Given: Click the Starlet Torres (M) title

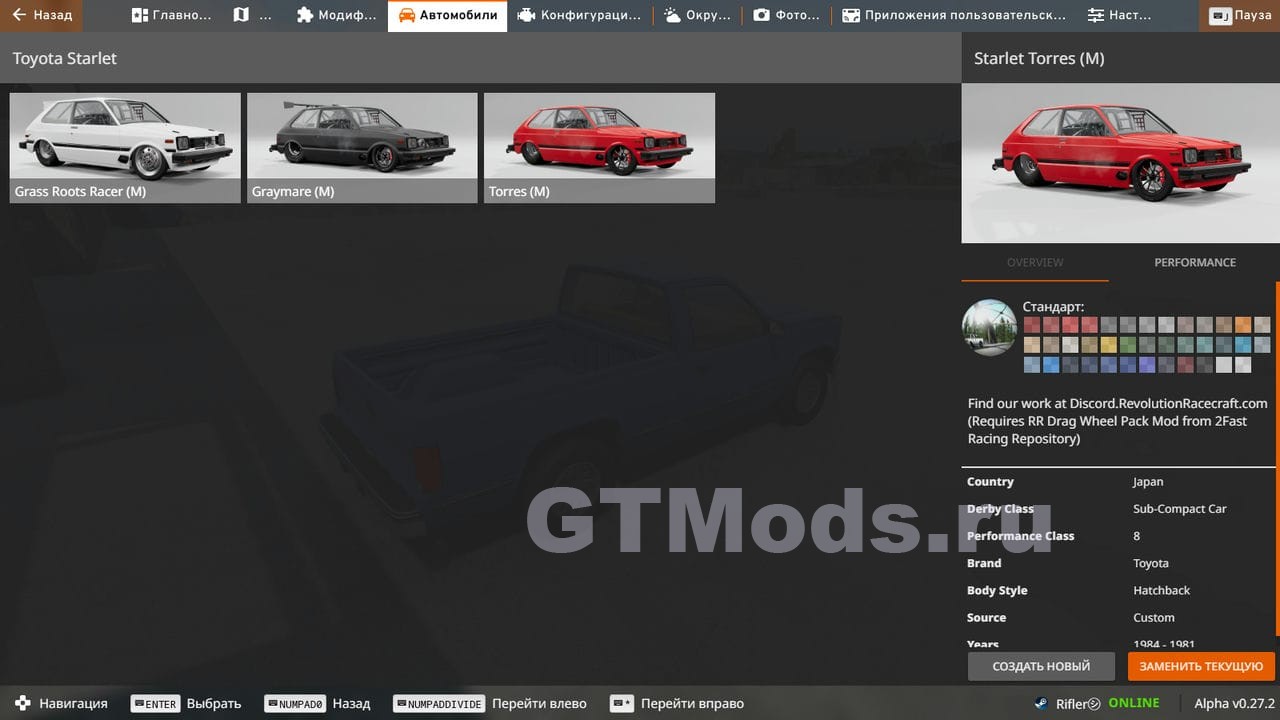Looking at the screenshot, I should [1039, 58].
